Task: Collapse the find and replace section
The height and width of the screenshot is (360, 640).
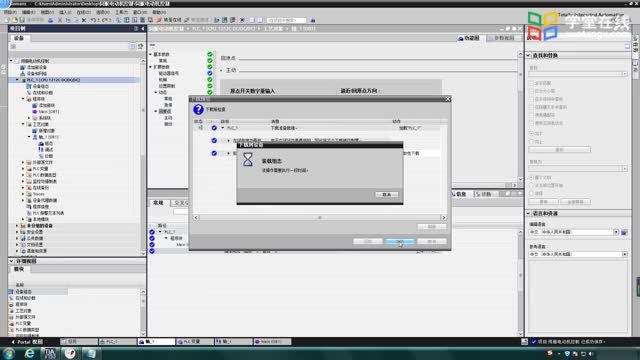Action: coord(529,56)
